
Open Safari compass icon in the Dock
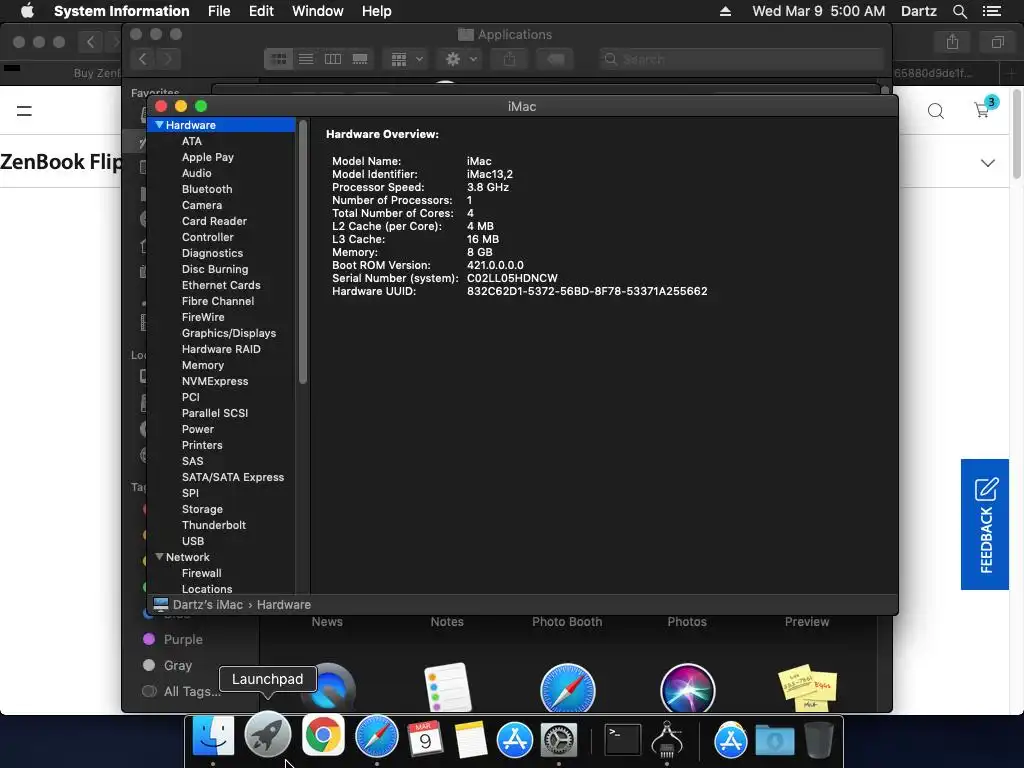pyautogui.click(x=377, y=737)
